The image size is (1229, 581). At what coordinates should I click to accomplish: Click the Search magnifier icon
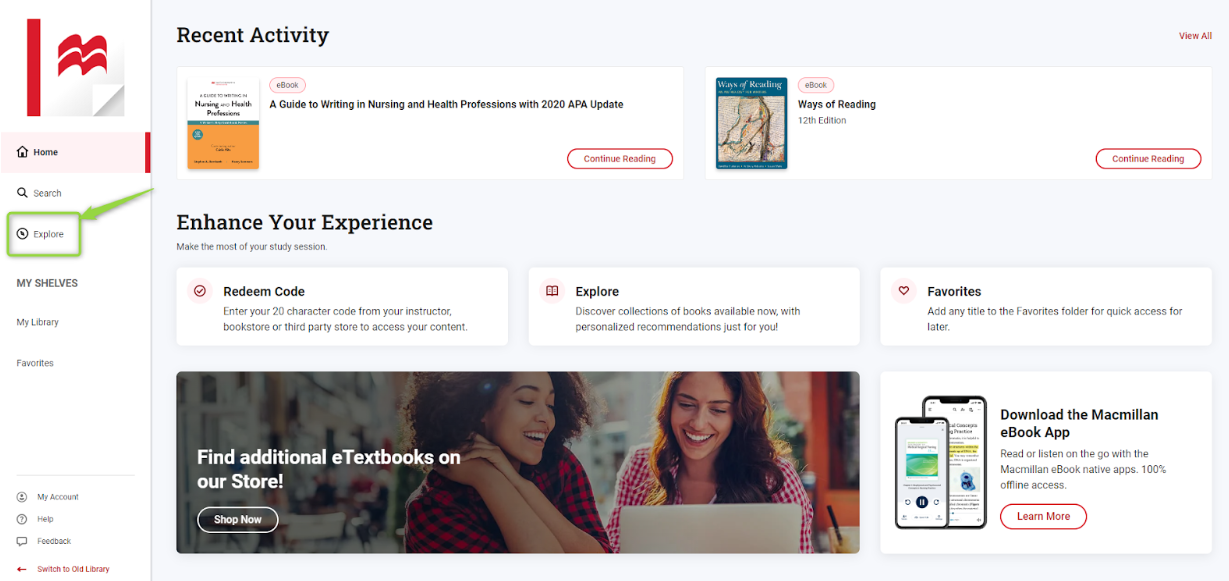[x=22, y=193]
